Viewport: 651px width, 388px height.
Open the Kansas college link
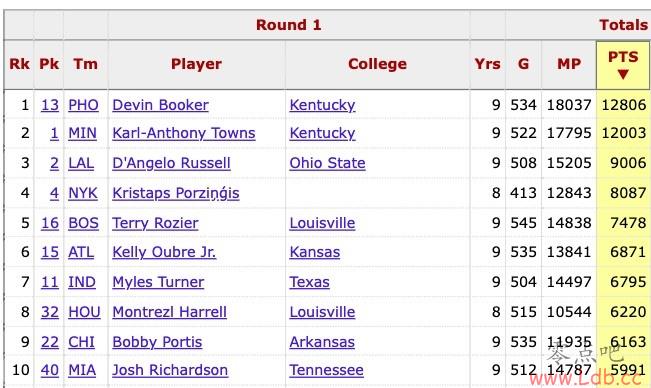point(315,252)
